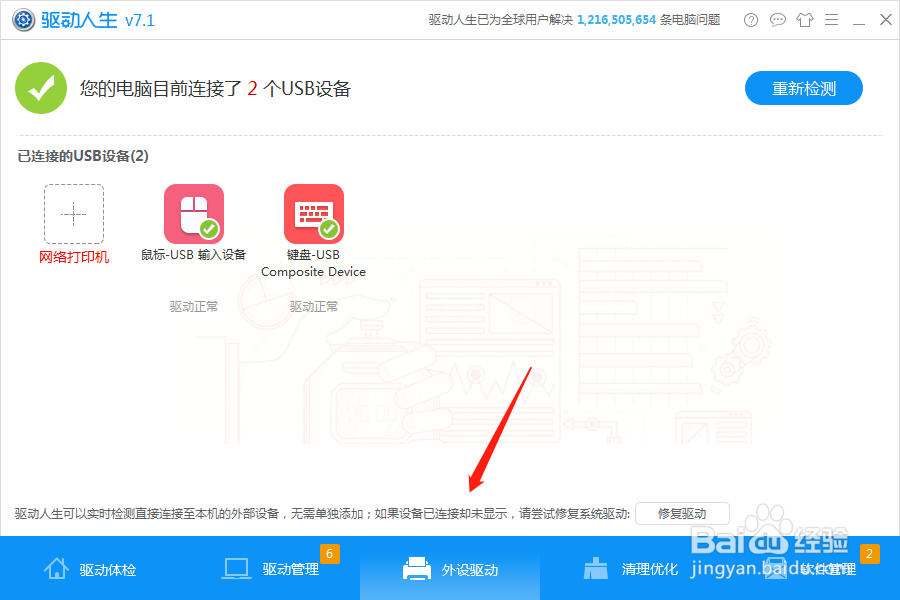
Task: Click the 重新检测 button
Action: click(804, 88)
